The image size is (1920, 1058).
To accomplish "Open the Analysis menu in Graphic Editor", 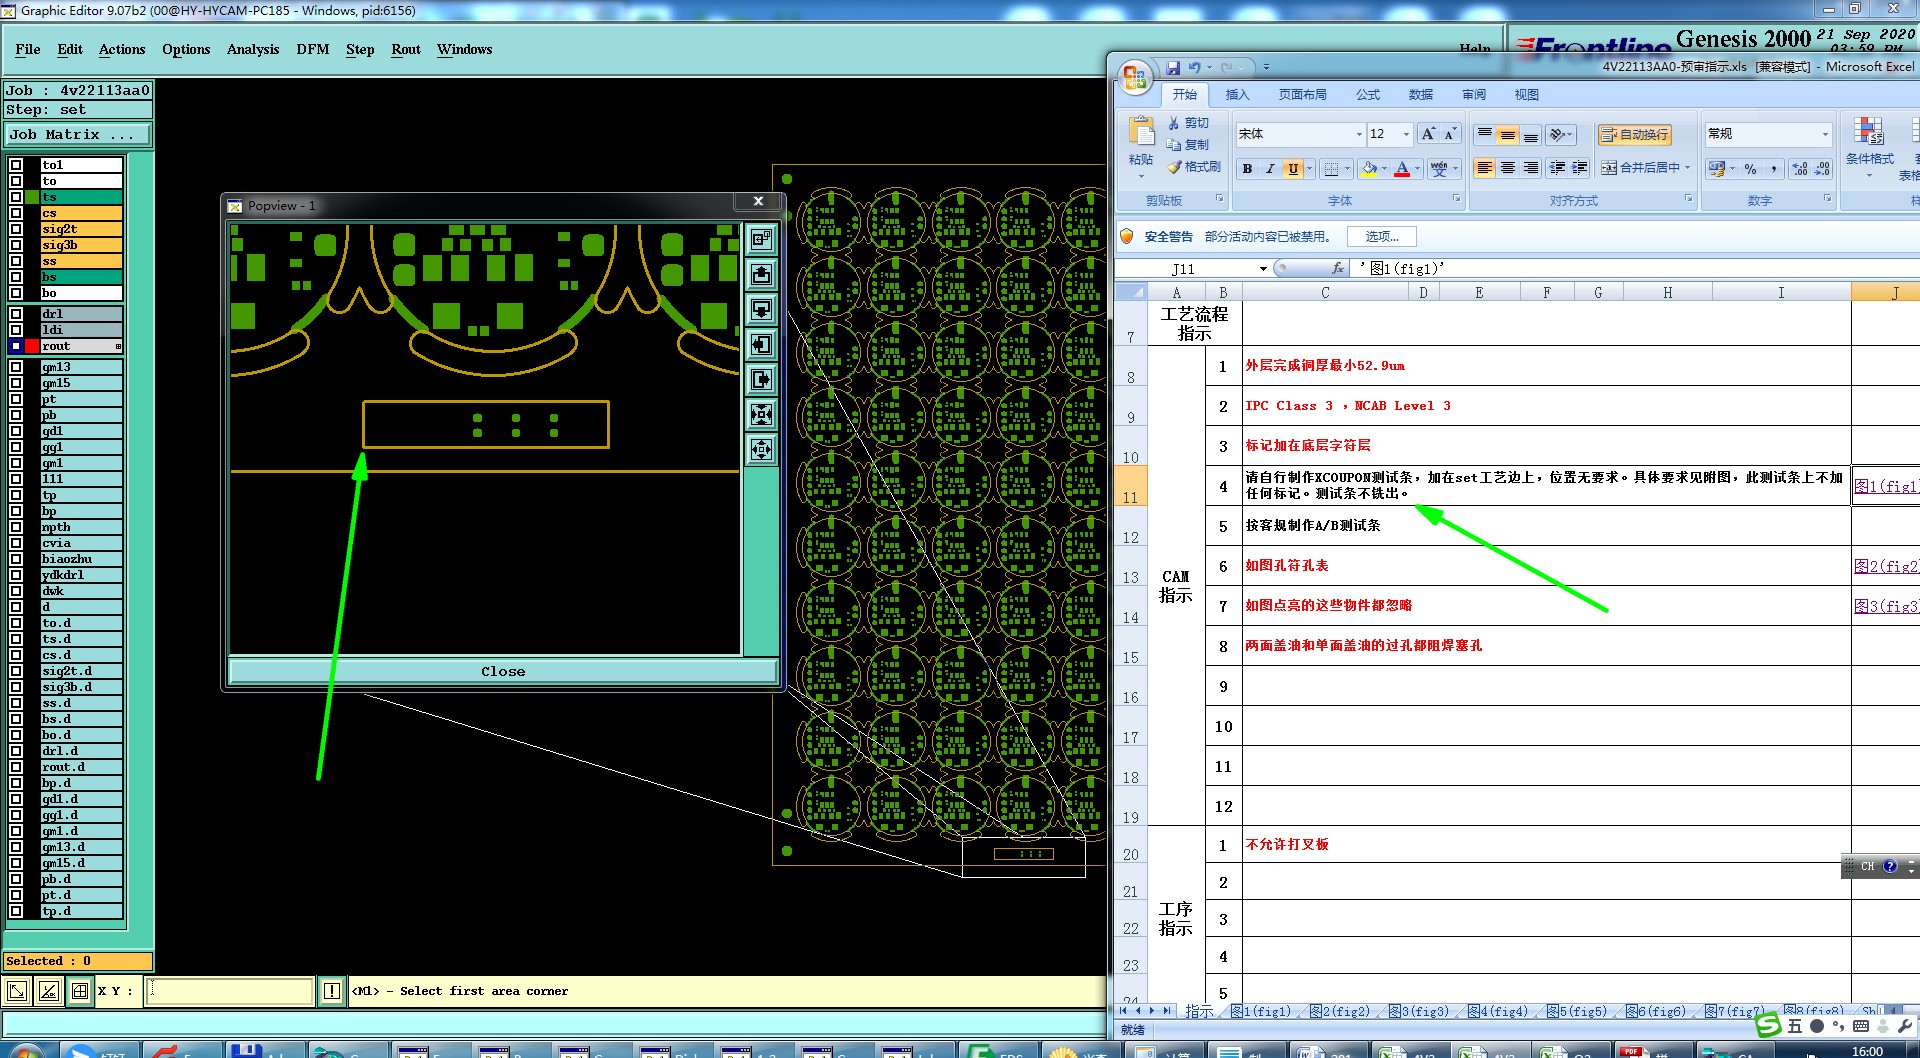I will [253, 49].
